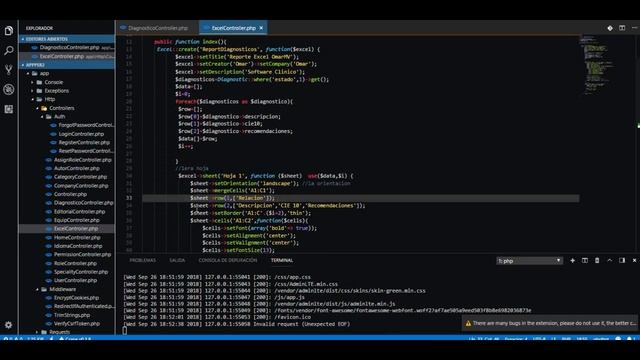Click the diamond icon in editor title bar

(610, 28)
